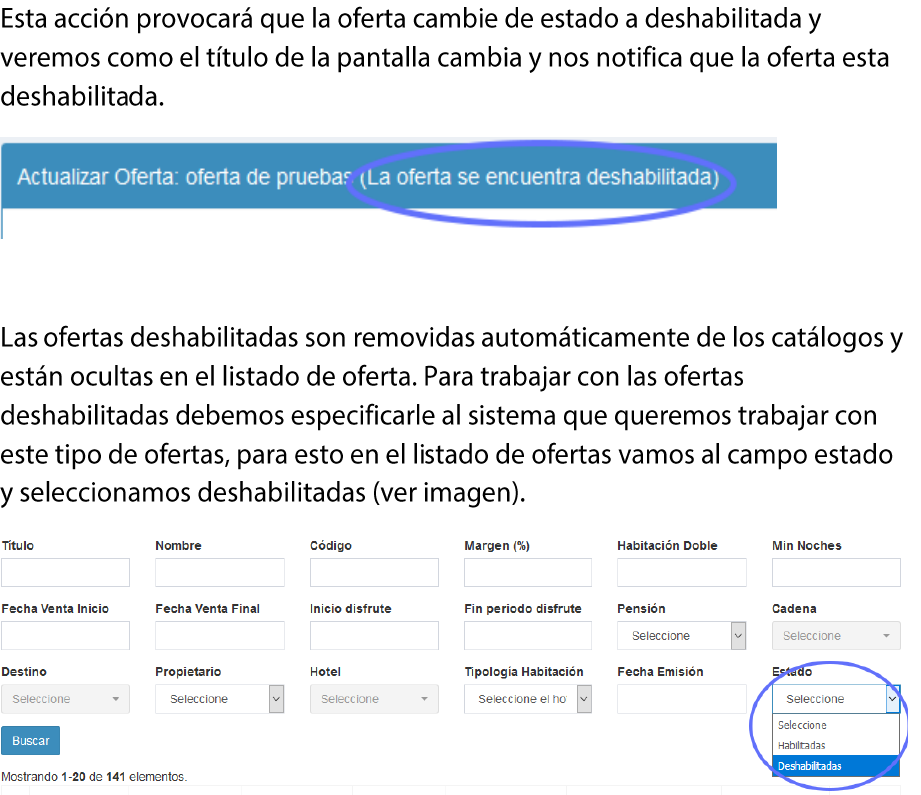Click the Fin periodo disfrute field

tap(528, 636)
